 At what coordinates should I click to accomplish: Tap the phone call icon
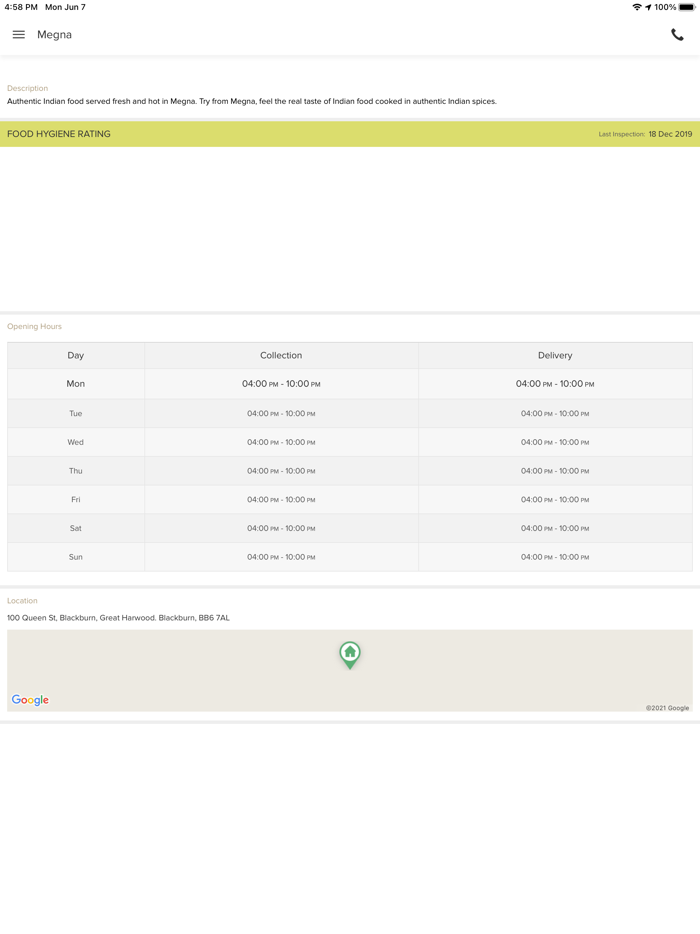point(677,35)
